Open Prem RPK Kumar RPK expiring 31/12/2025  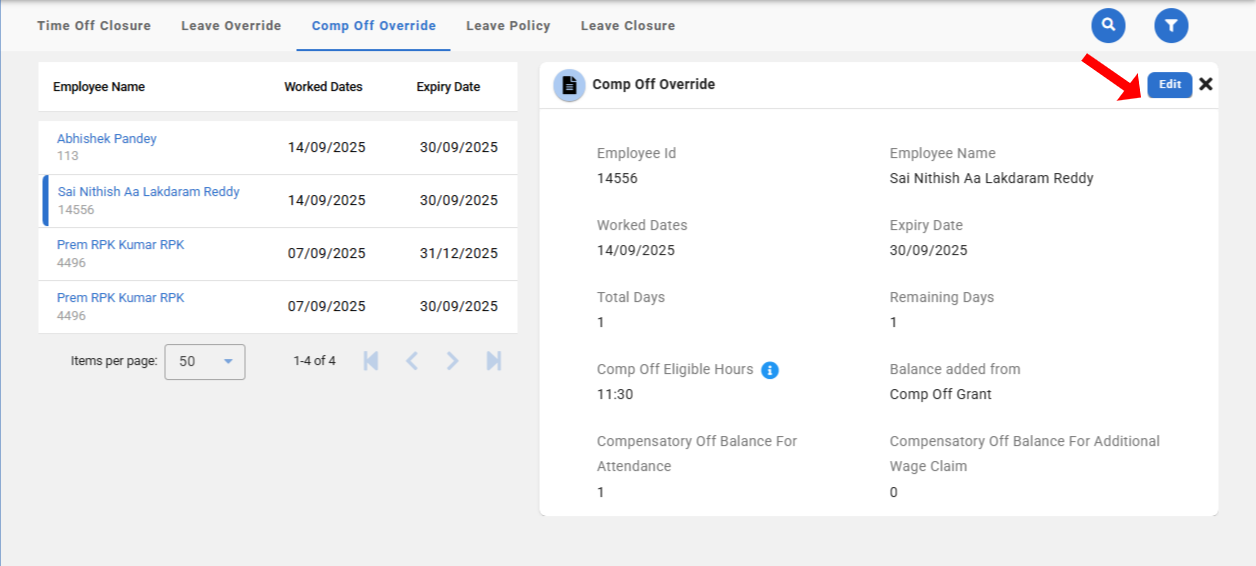tap(121, 245)
